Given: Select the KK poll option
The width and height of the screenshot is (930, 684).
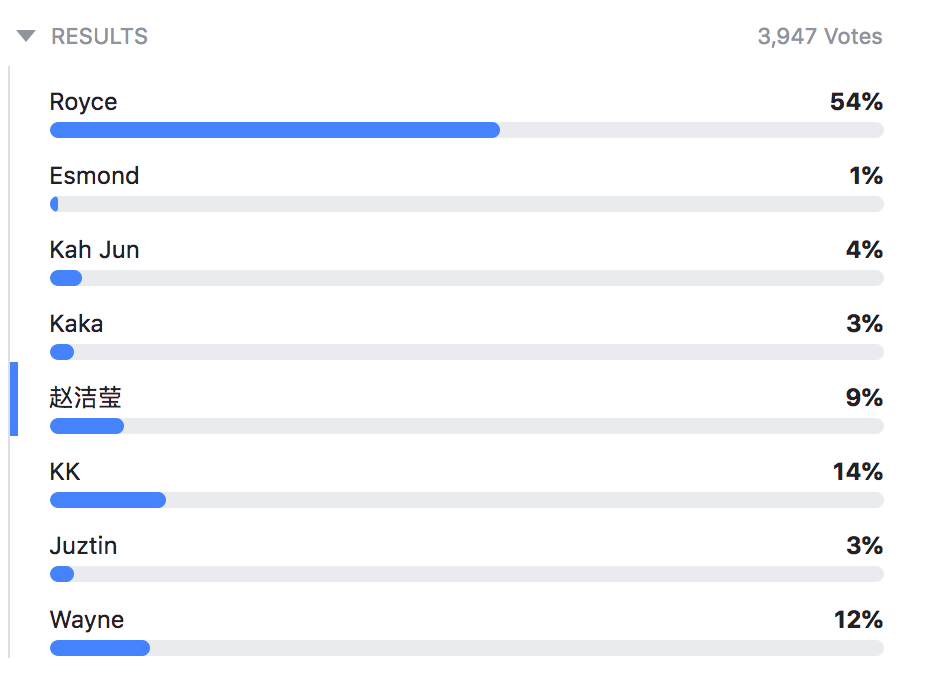Looking at the screenshot, I should point(65,472).
